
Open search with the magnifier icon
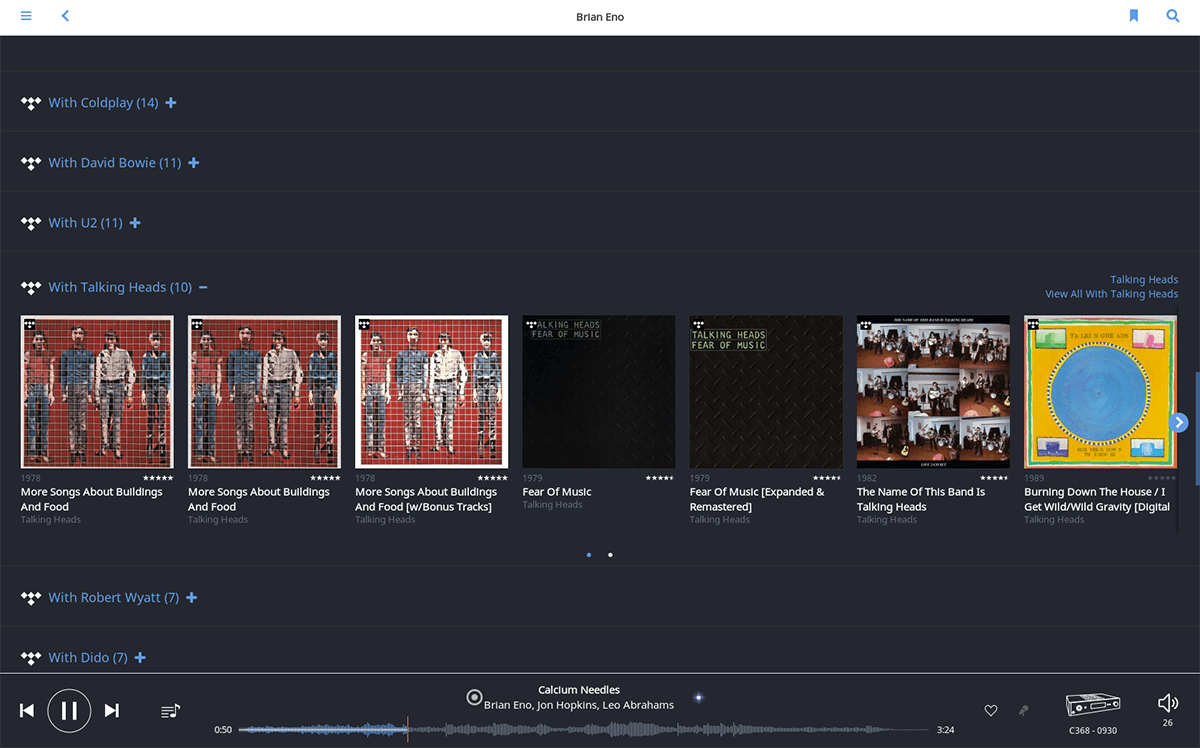(x=1173, y=16)
